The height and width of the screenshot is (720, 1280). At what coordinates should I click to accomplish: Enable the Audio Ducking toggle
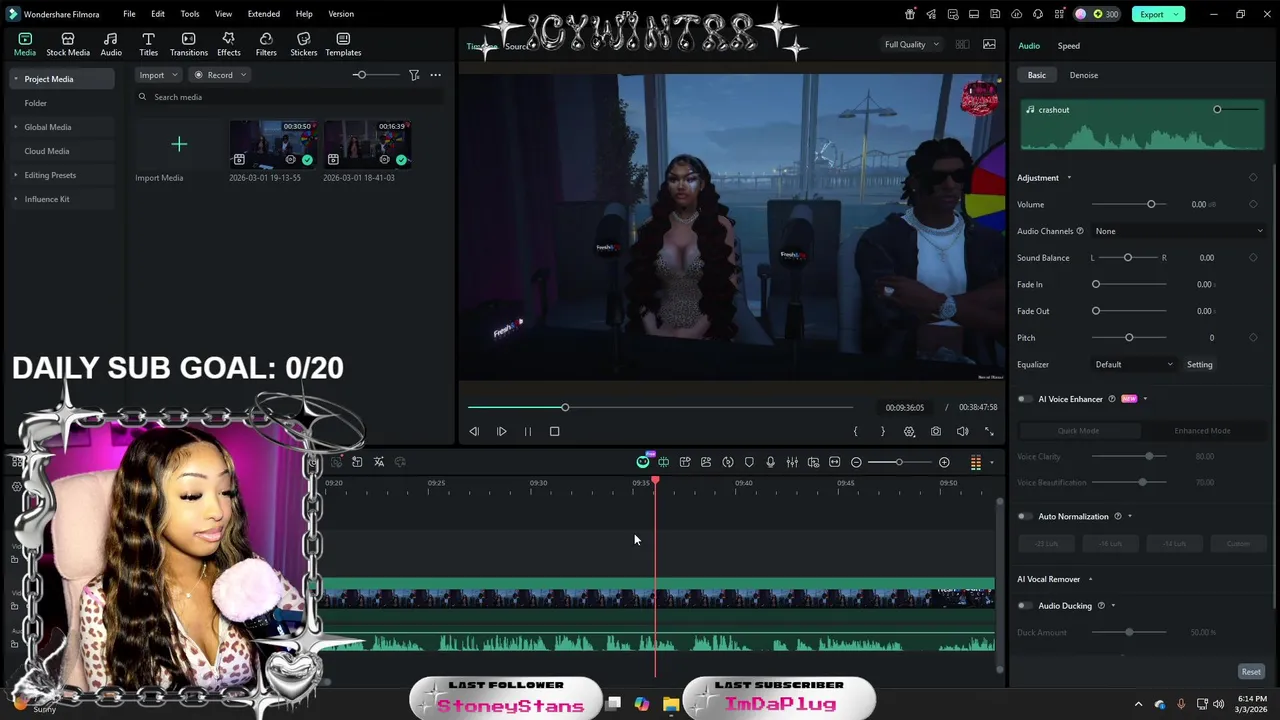[x=1025, y=605]
